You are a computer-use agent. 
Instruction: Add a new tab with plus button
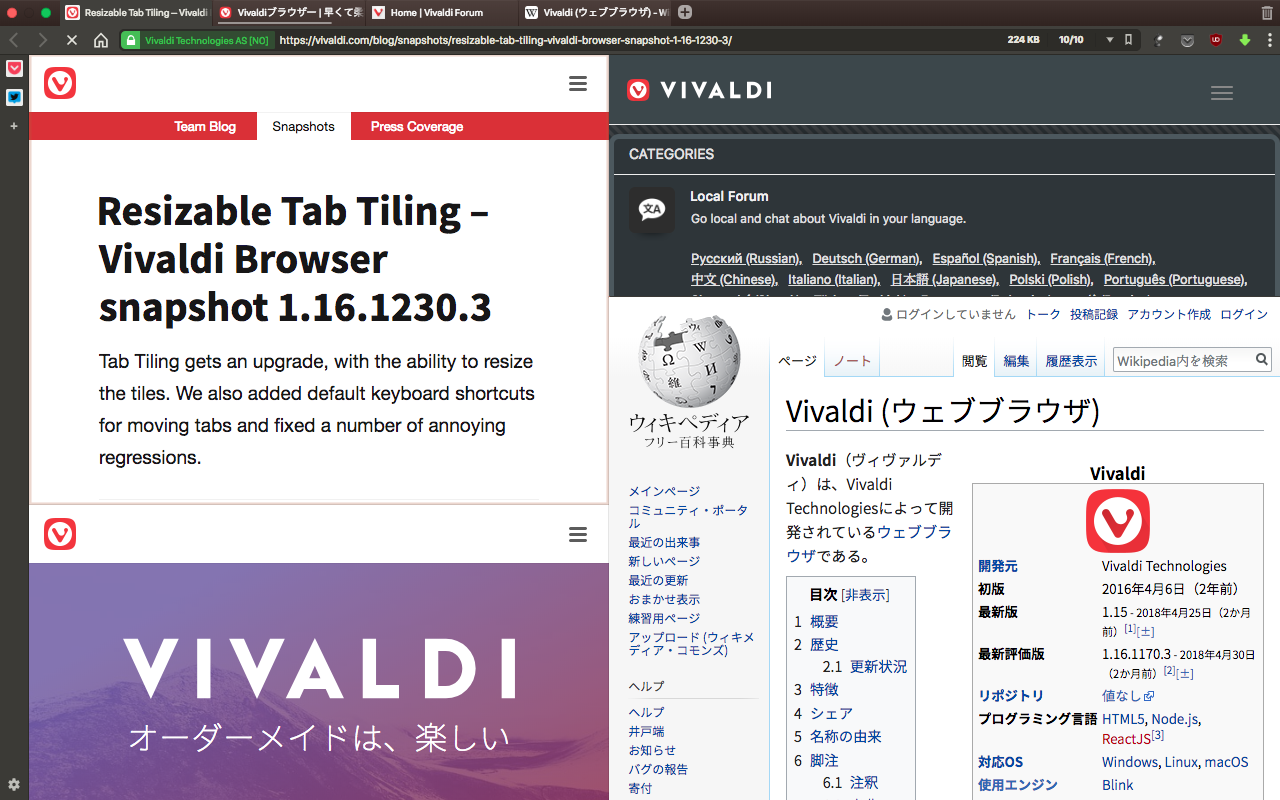pos(685,13)
